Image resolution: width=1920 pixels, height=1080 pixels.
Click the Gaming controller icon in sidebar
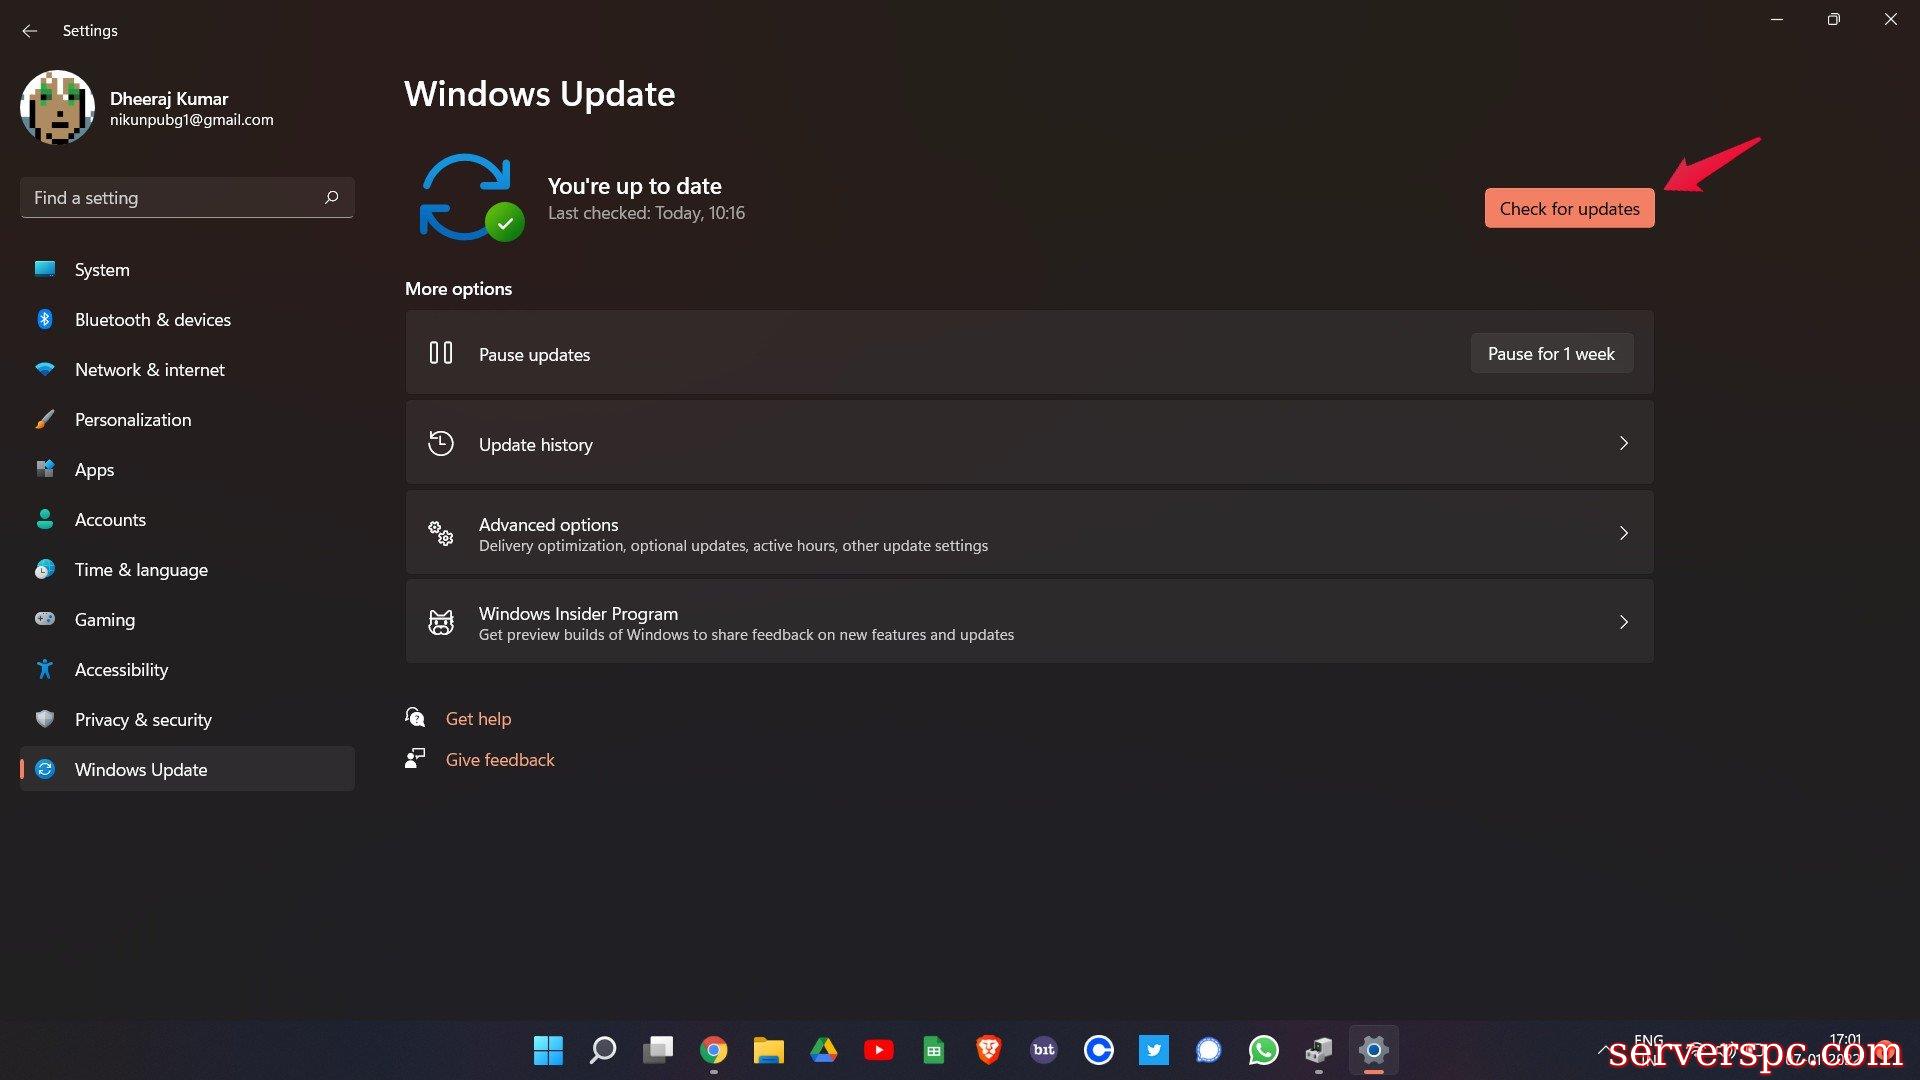(45, 619)
